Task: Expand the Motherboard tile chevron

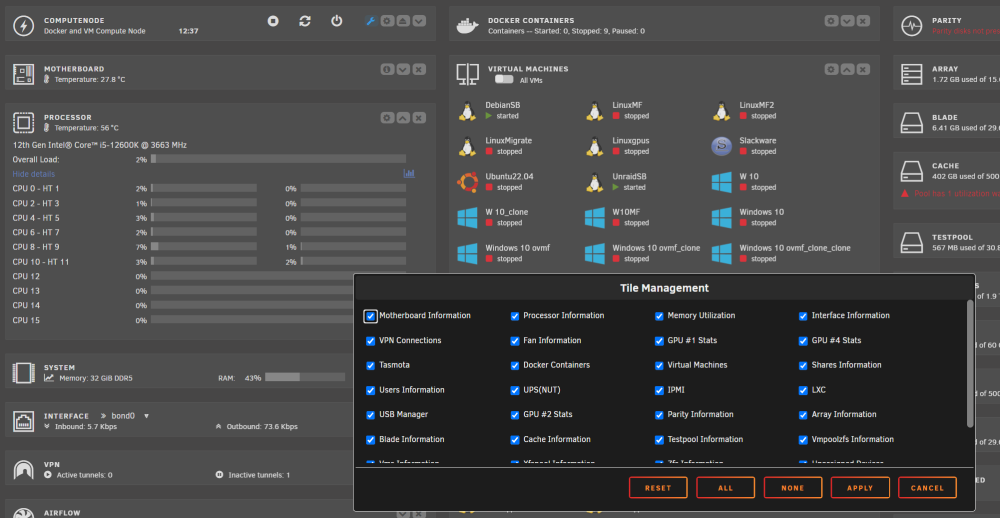Action: [403, 69]
